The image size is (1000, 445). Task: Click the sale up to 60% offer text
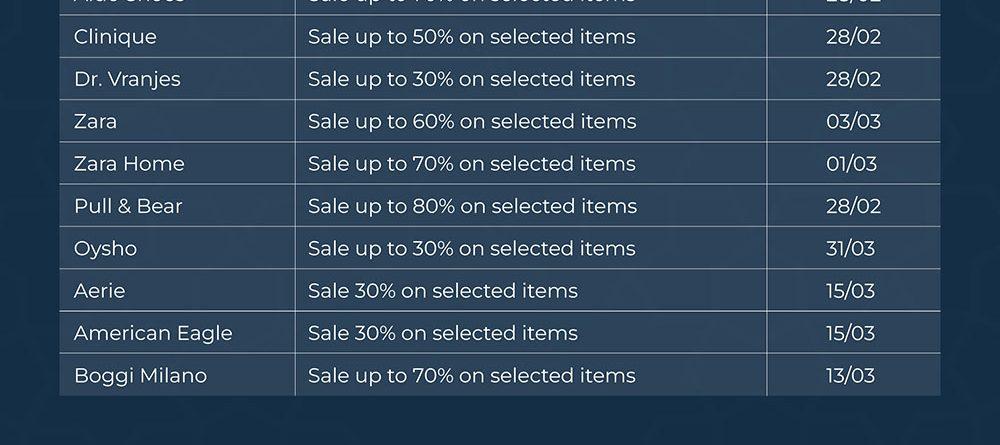click(471, 122)
